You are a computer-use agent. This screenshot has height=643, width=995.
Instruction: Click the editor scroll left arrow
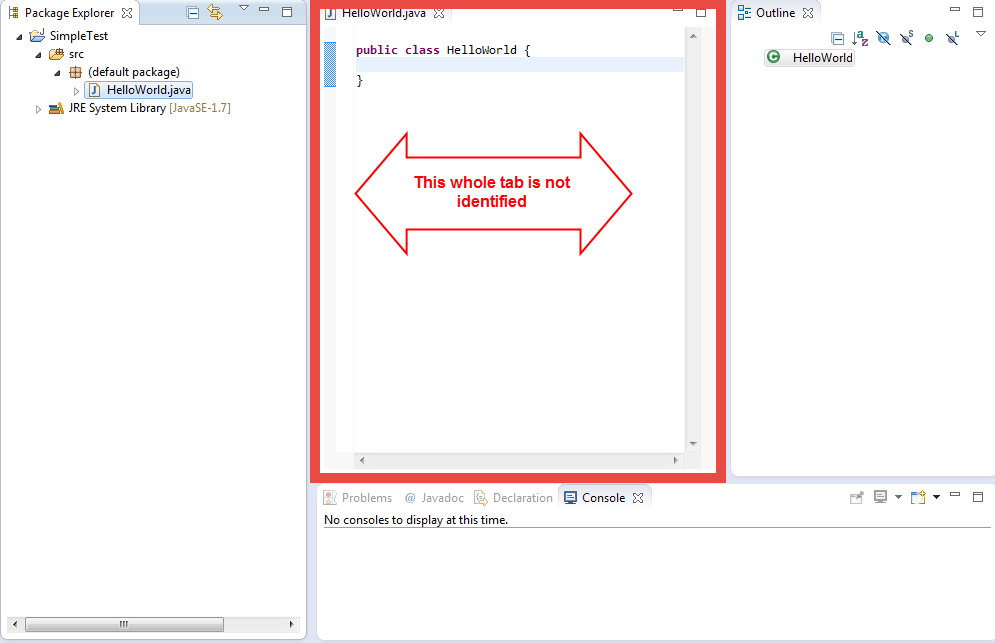click(x=362, y=460)
